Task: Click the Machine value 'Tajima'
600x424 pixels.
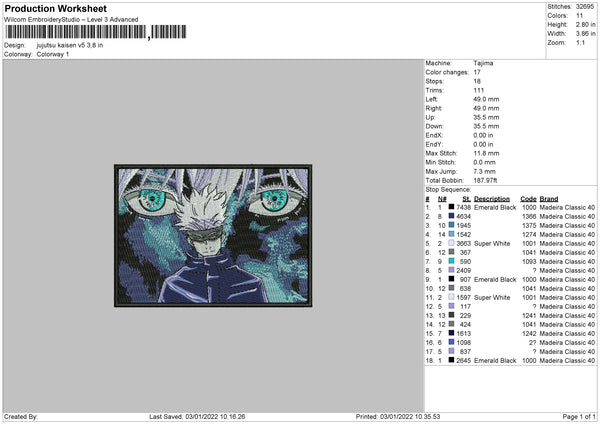Action: (x=483, y=63)
